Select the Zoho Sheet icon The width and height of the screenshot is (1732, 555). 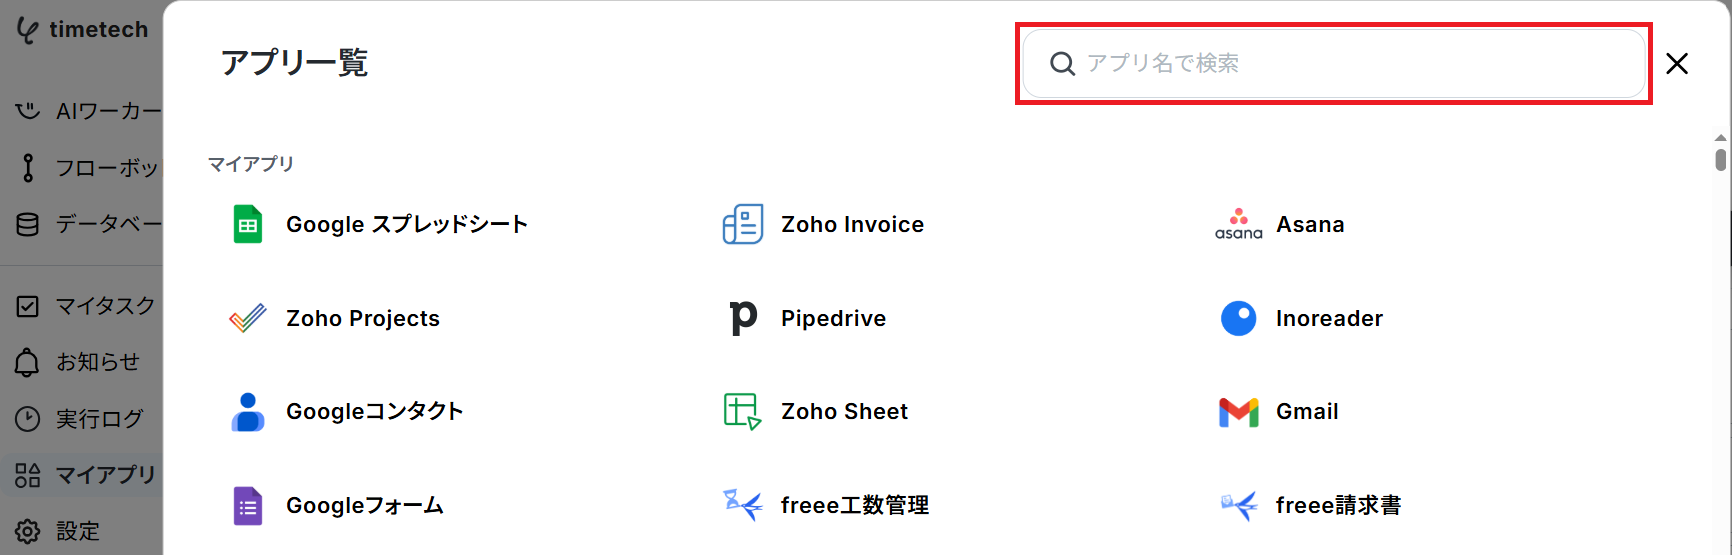pos(743,411)
